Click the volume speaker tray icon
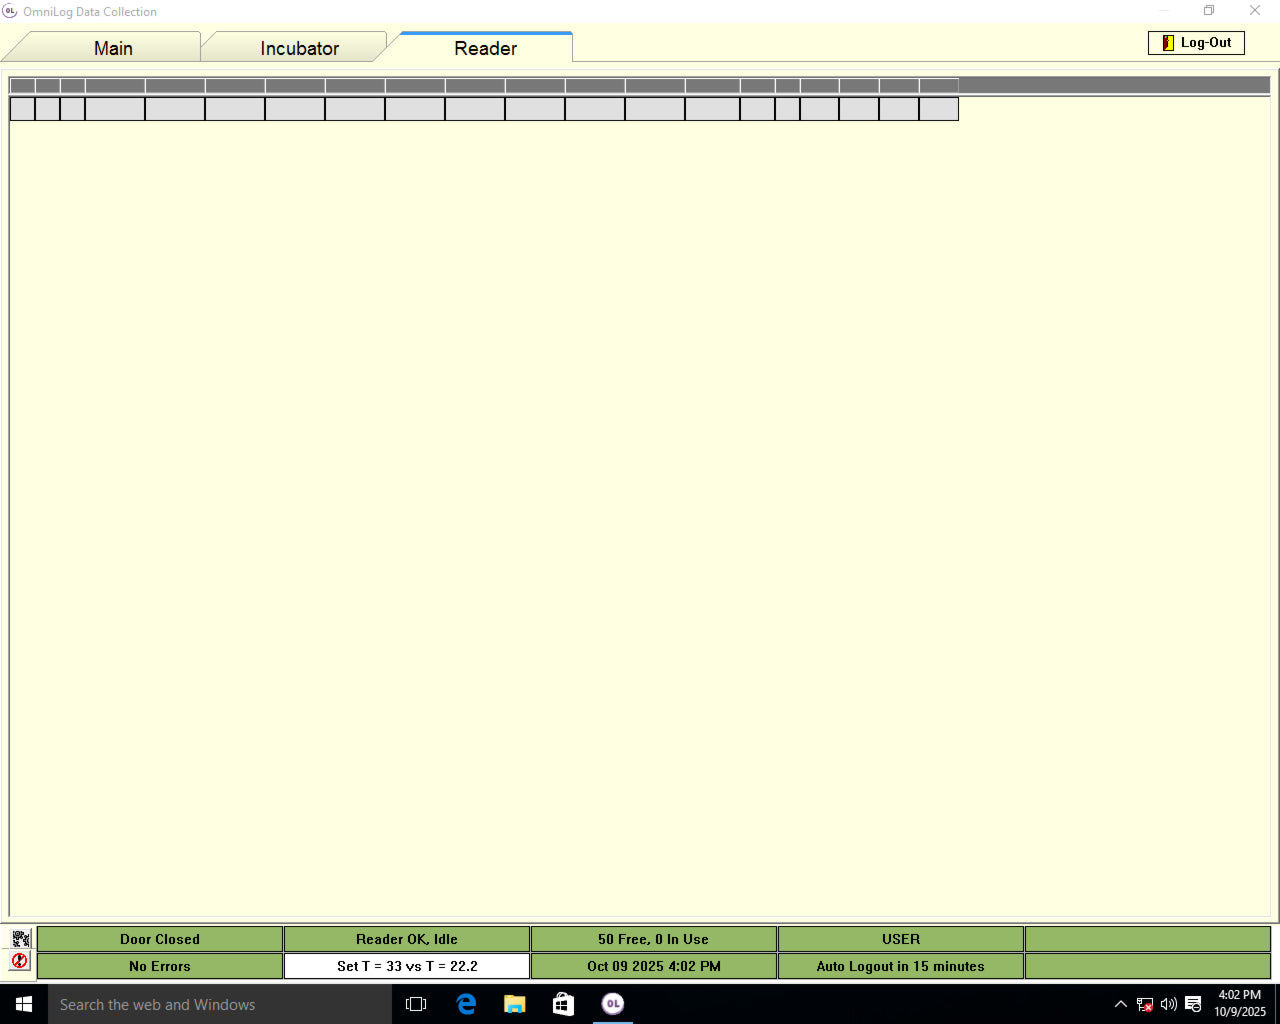This screenshot has width=1280, height=1024. (x=1168, y=1004)
